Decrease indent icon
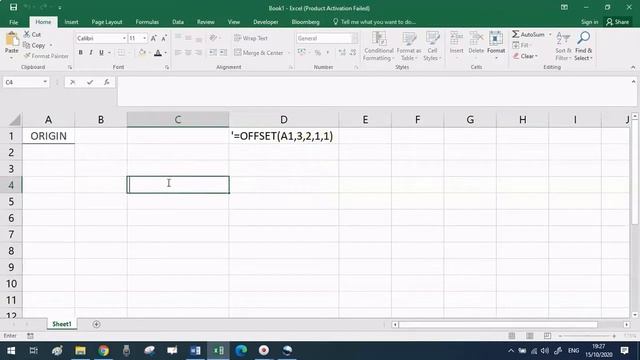The width and height of the screenshot is (640, 360). [x=213, y=53]
